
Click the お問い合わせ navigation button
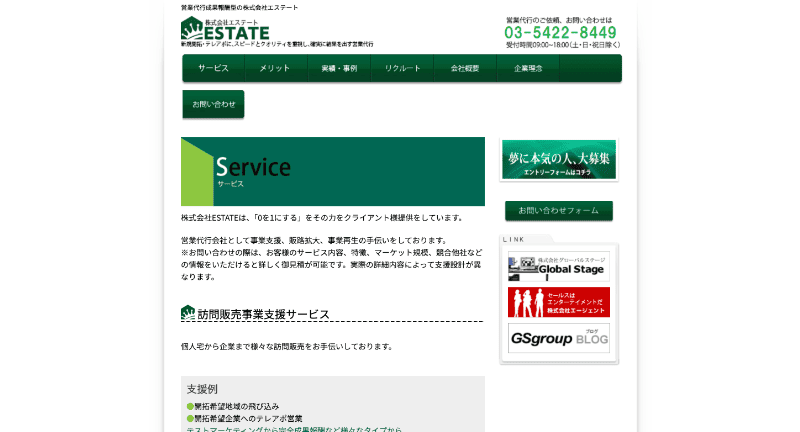point(213,104)
